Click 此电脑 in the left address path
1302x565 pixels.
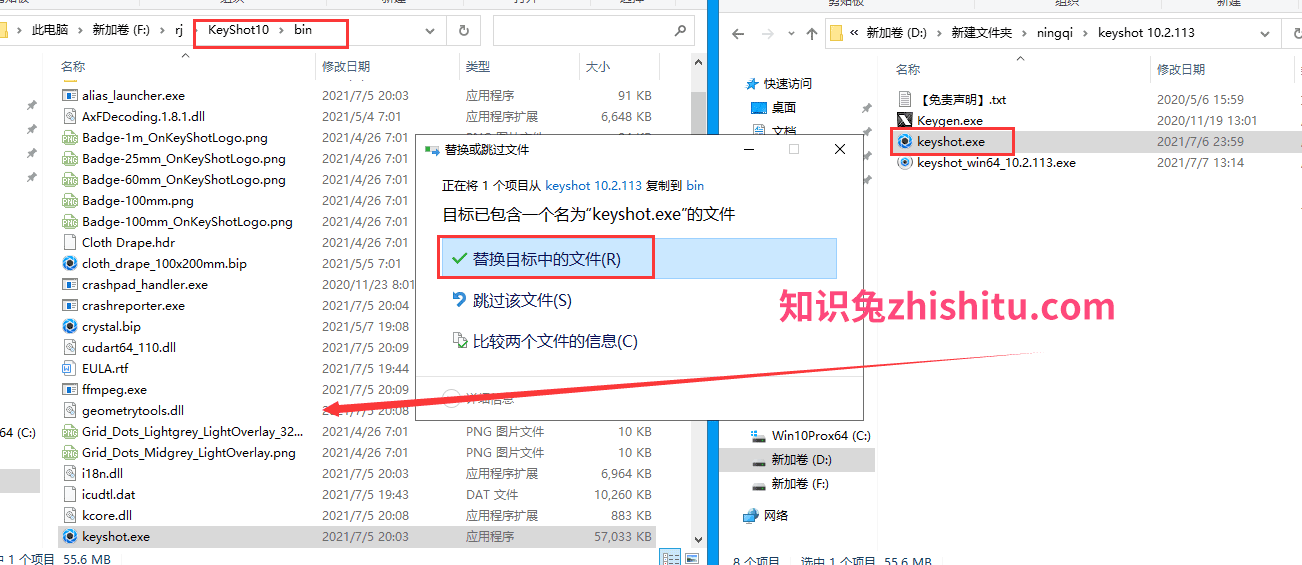51,30
